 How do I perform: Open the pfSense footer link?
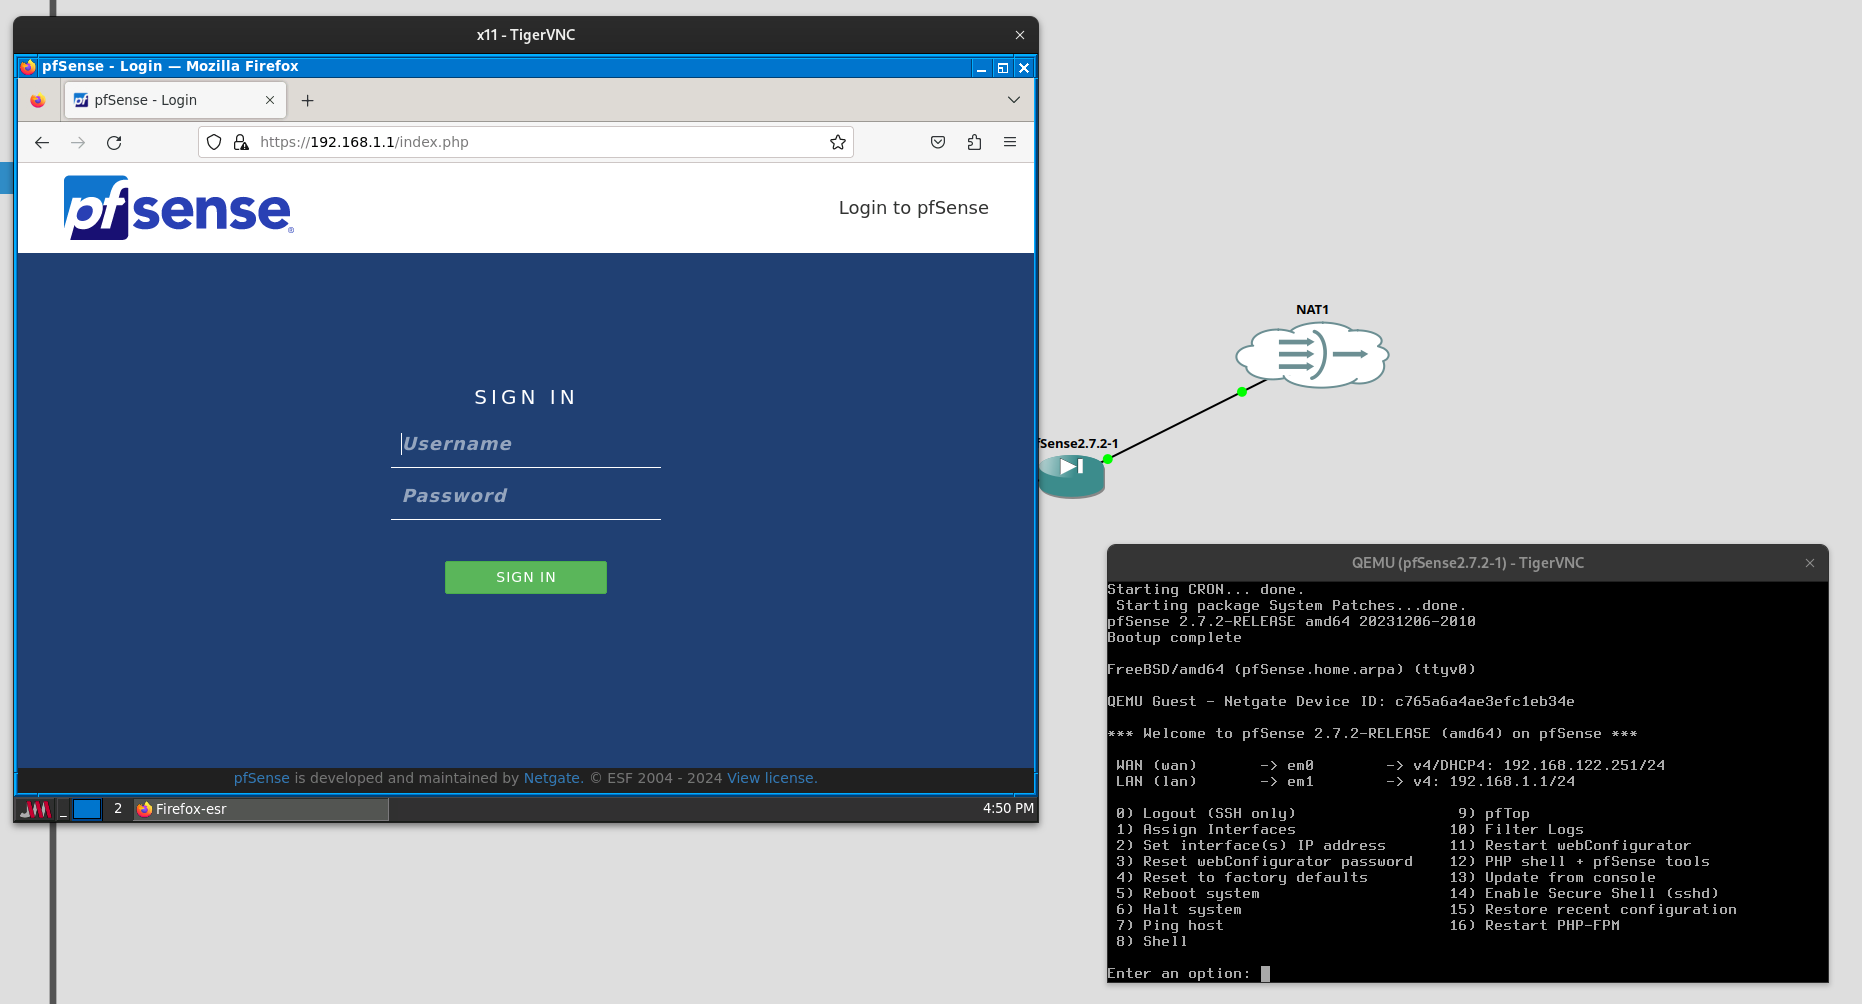[x=262, y=778]
